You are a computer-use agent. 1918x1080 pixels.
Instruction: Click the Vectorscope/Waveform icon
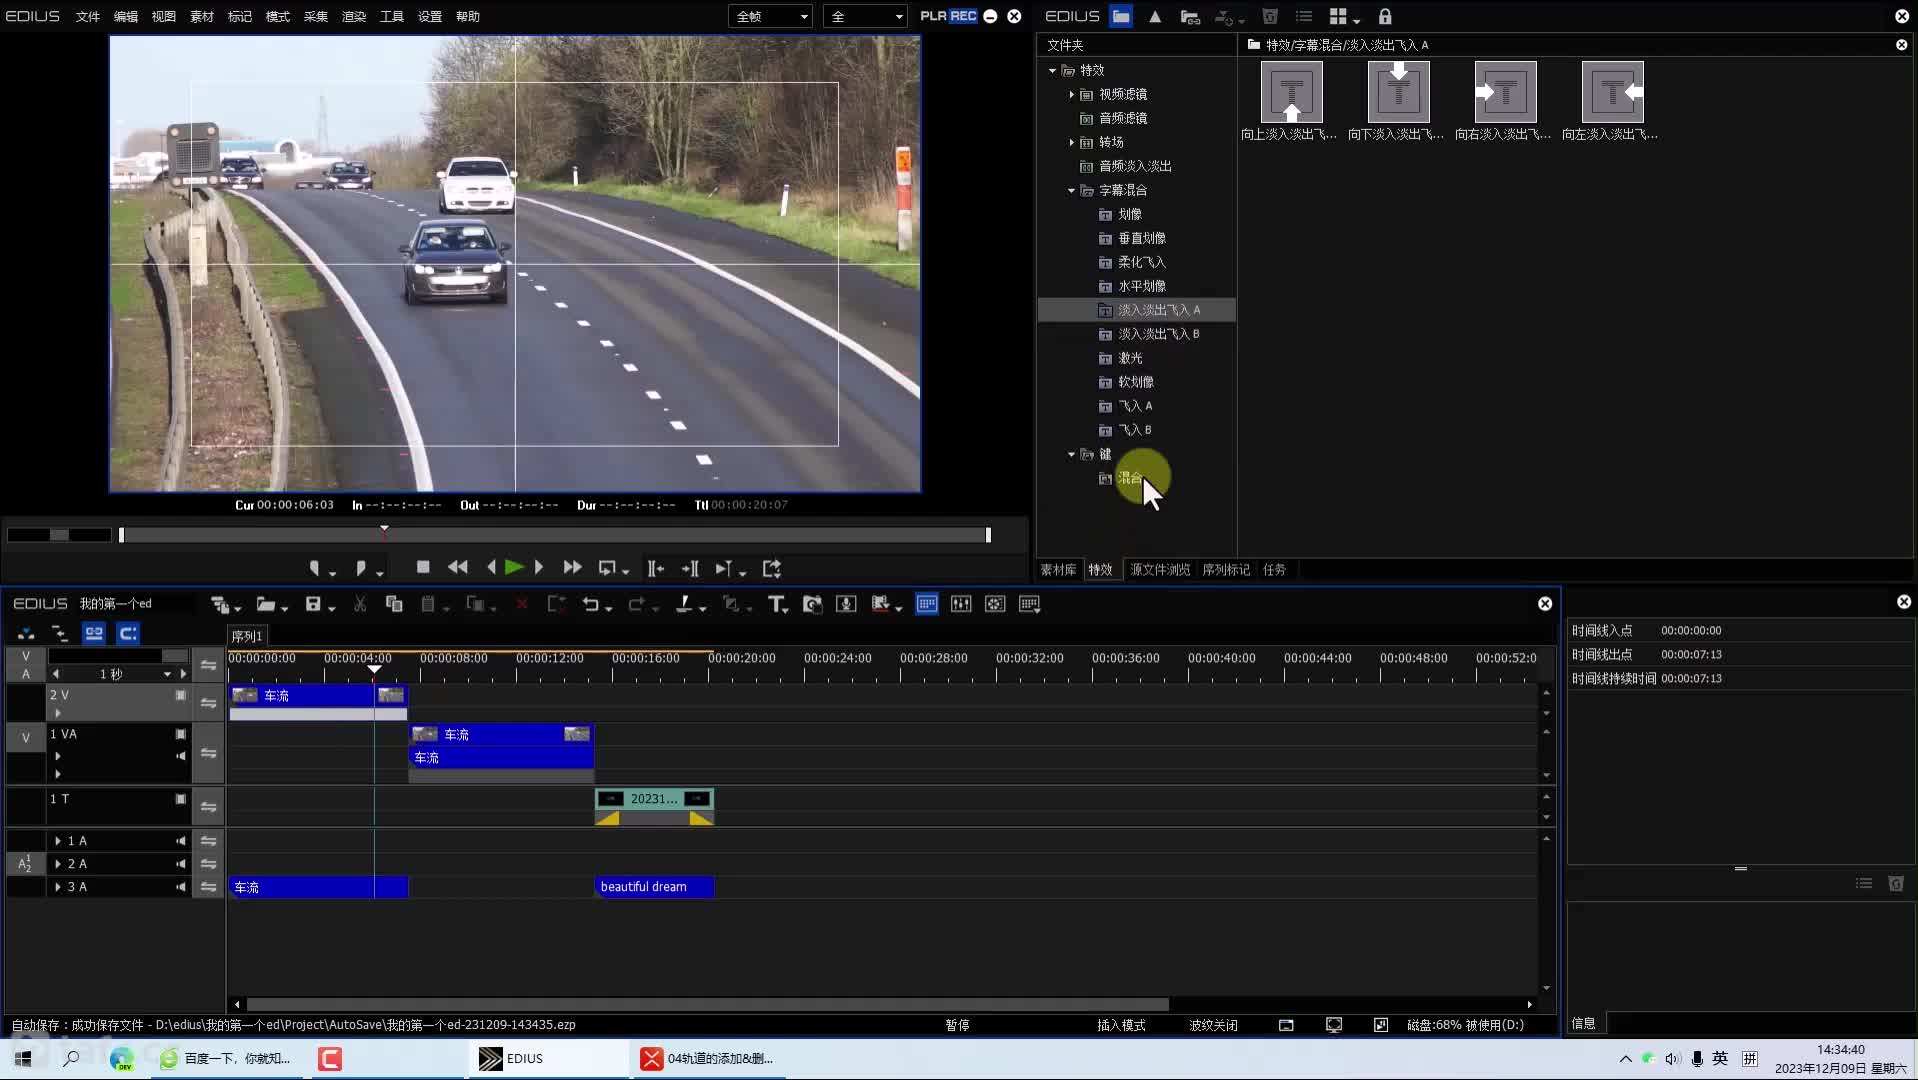(995, 604)
